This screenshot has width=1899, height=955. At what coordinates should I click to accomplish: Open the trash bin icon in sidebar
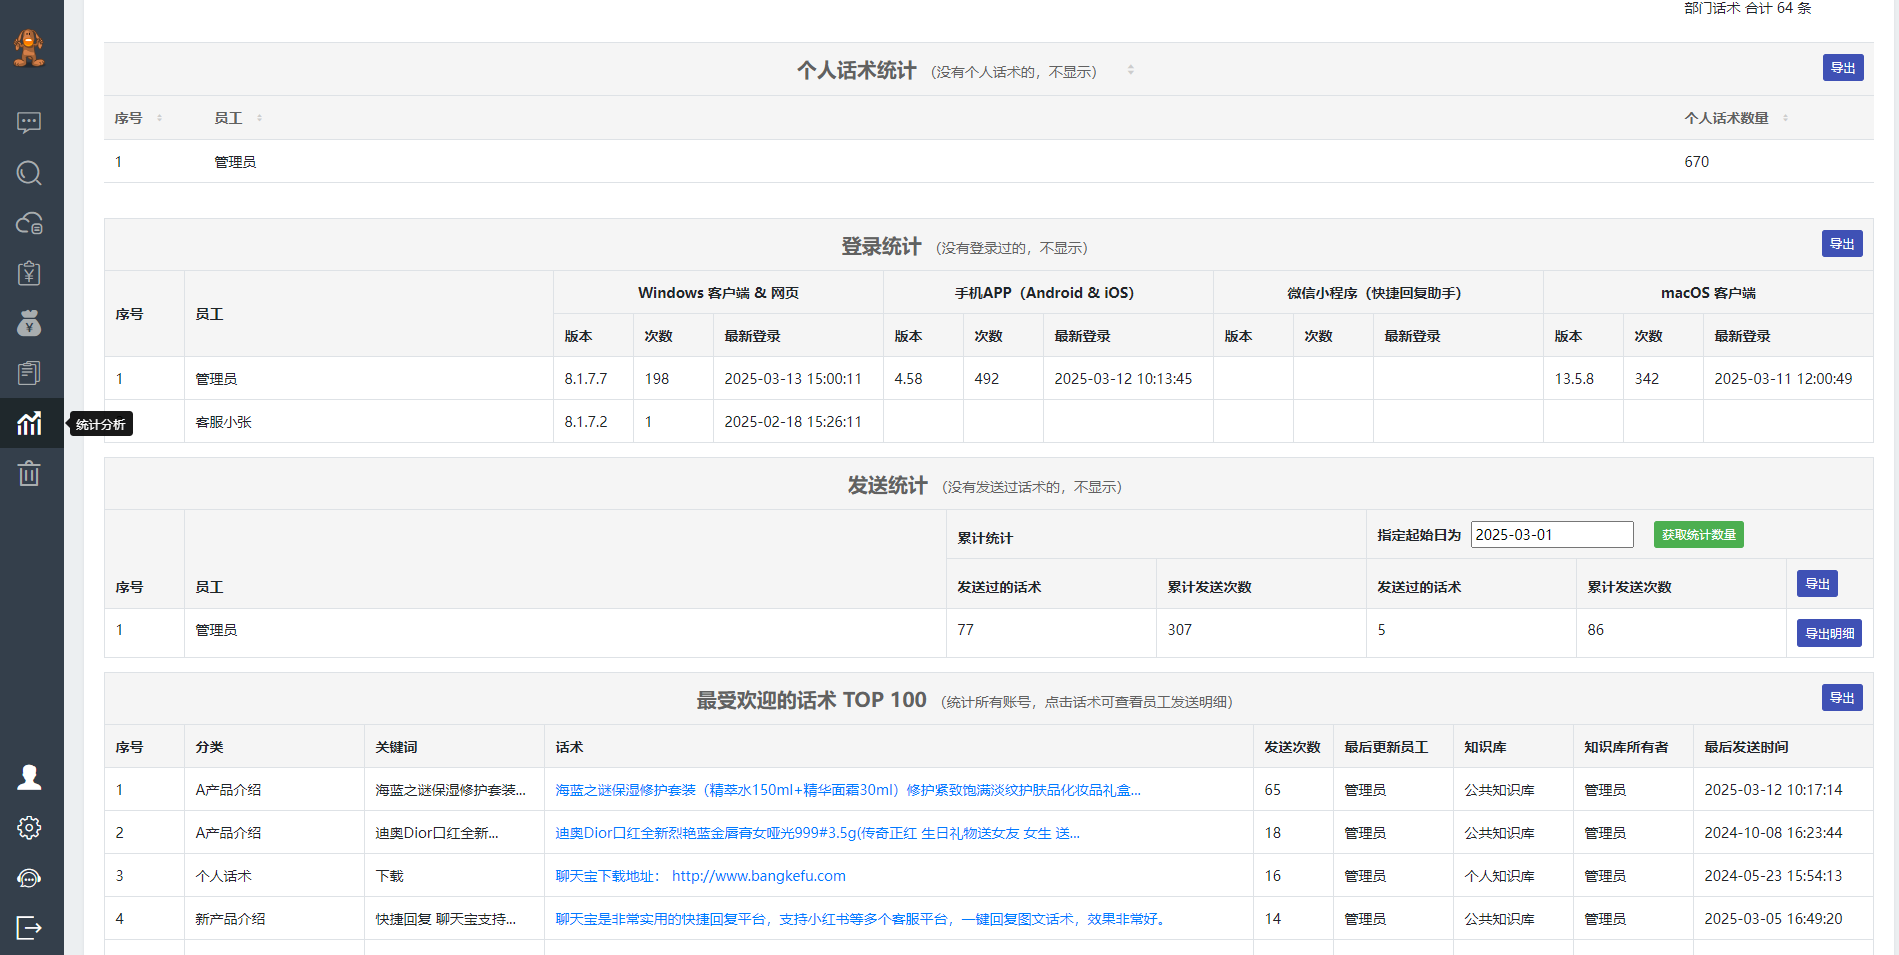pos(29,473)
